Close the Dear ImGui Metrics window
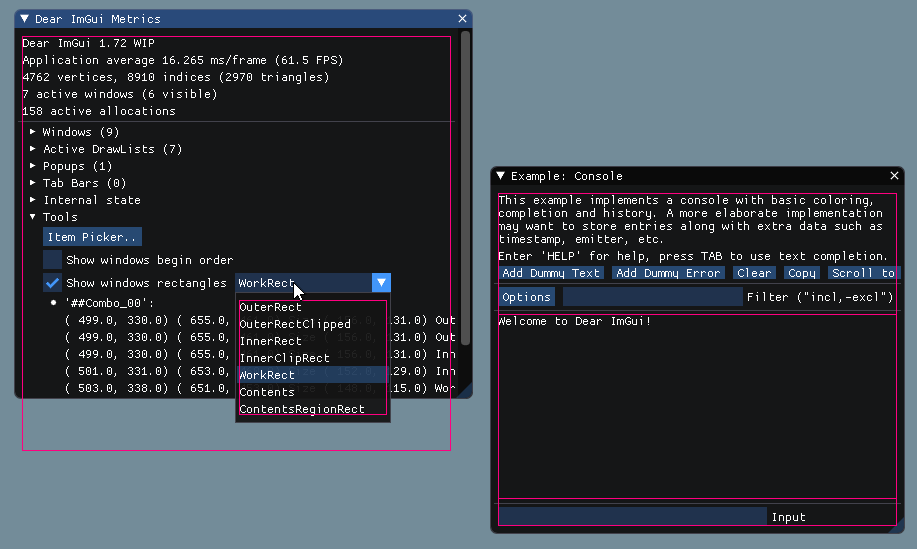The height and width of the screenshot is (549, 917). [x=462, y=19]
